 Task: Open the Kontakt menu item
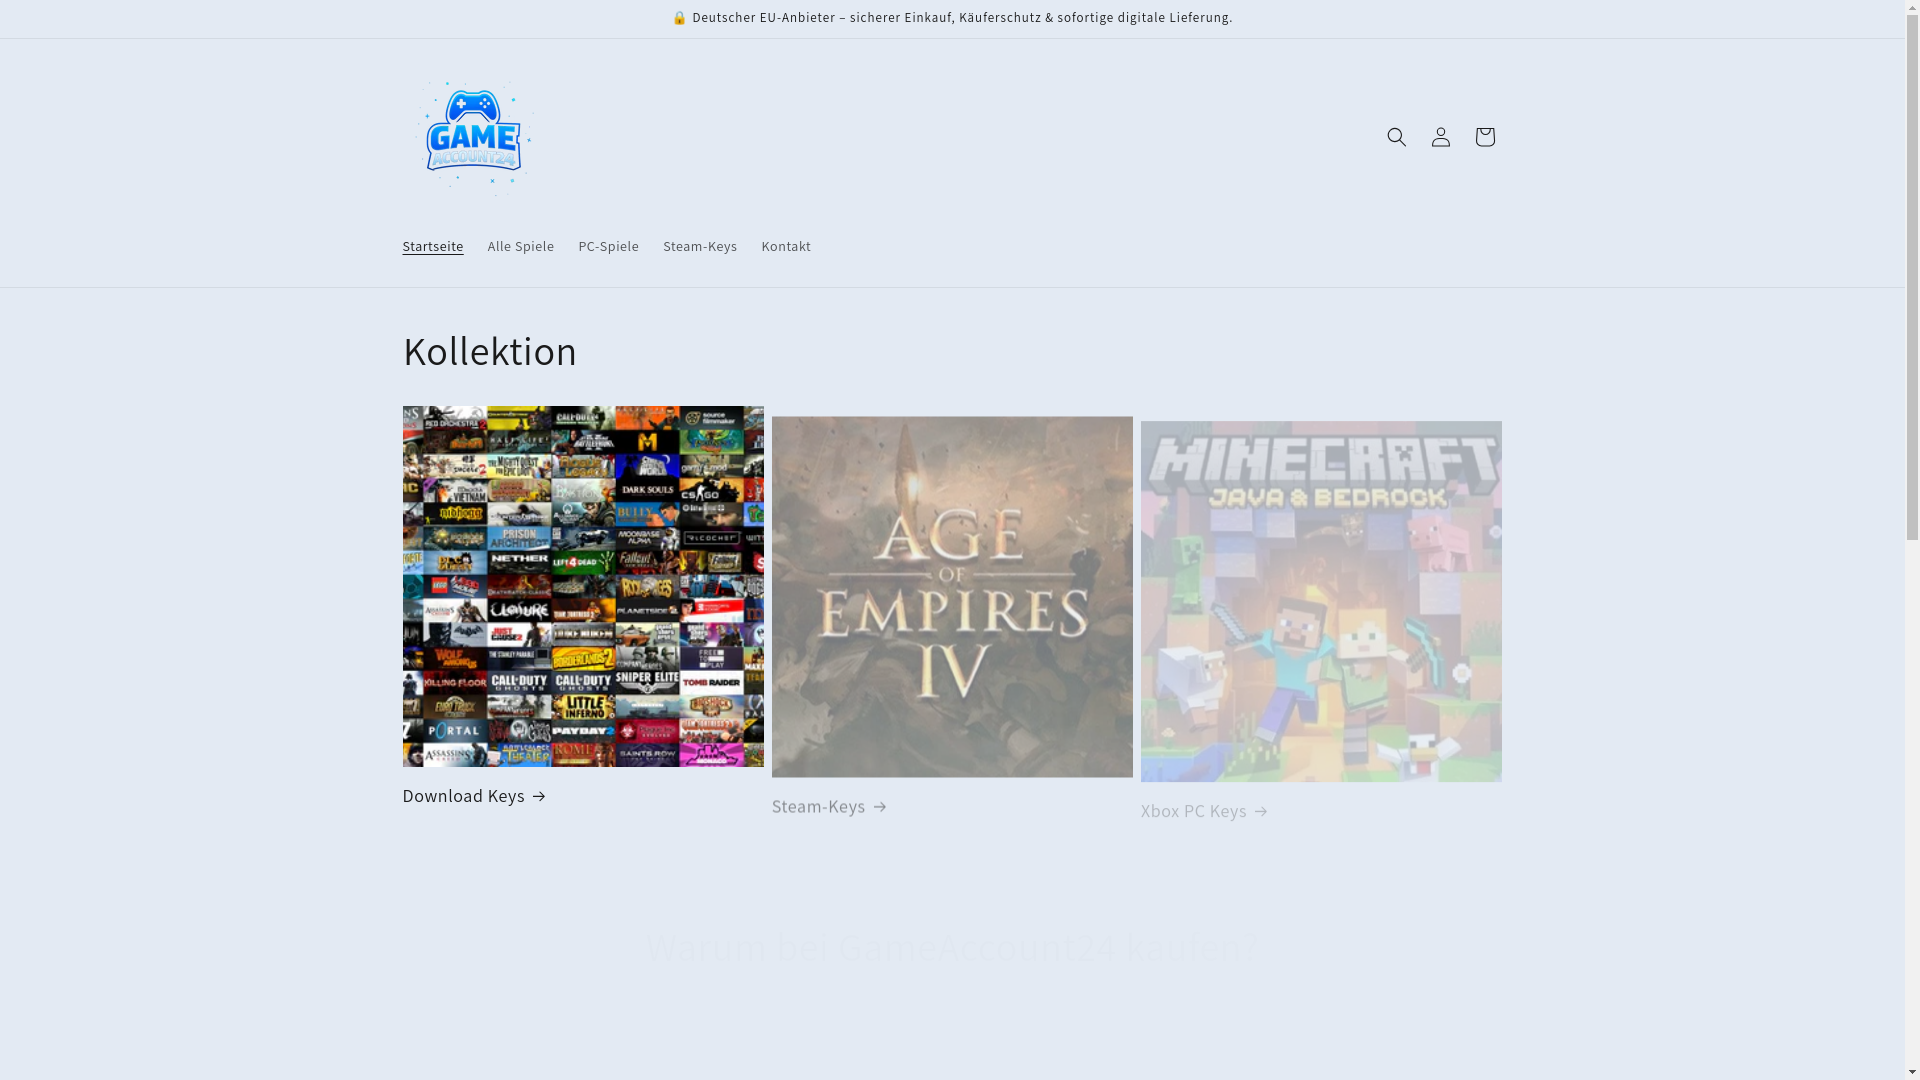coord(786,246)
